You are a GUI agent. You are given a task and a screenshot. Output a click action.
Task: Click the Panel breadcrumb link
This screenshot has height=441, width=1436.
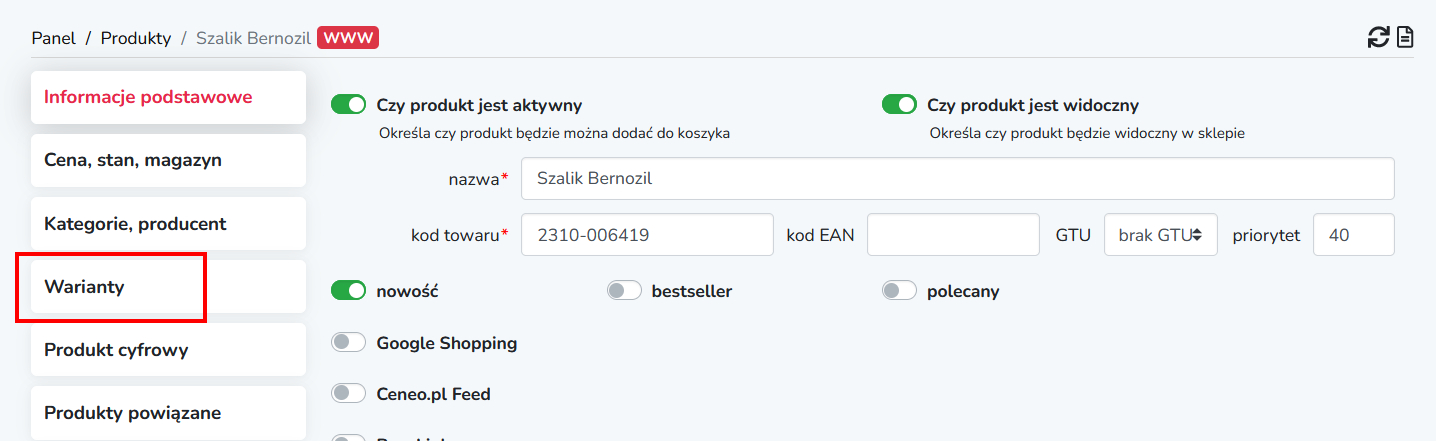(x=54, y=38)
